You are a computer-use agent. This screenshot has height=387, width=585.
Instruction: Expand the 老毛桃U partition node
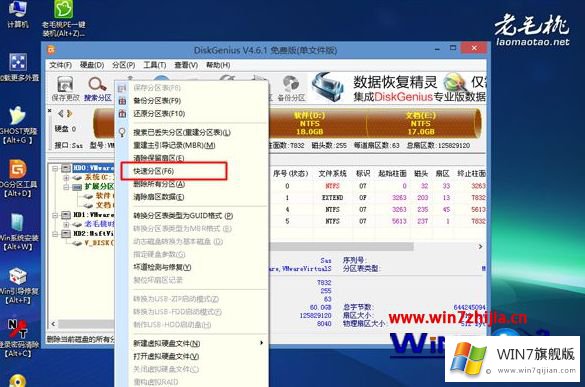point(66,224)
